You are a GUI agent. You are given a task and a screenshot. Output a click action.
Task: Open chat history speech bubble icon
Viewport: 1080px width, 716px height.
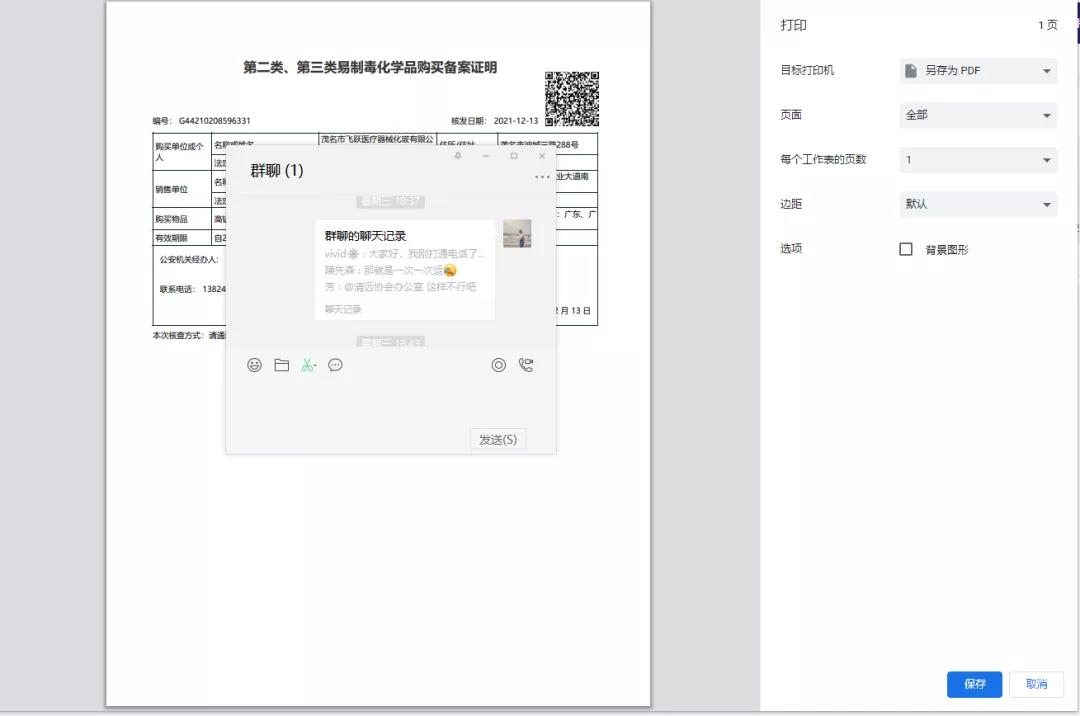coord(336,365)
